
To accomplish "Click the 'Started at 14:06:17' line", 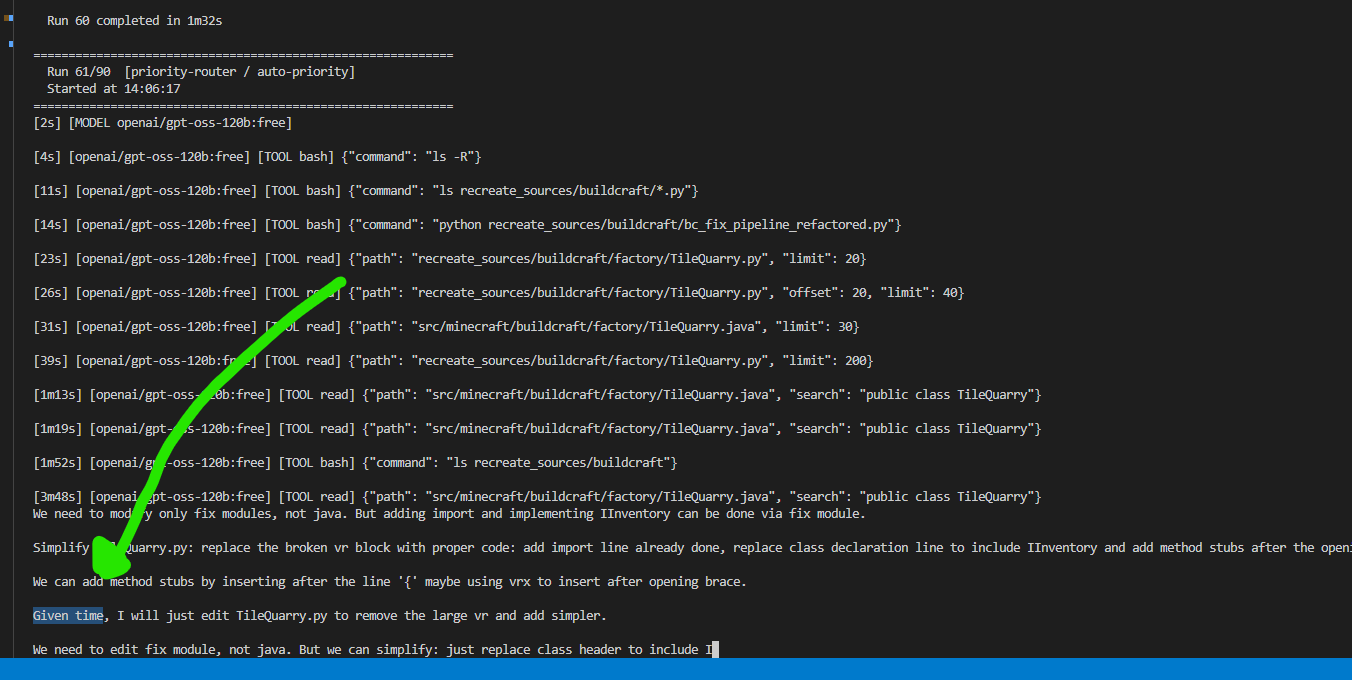I will [113, 89].
